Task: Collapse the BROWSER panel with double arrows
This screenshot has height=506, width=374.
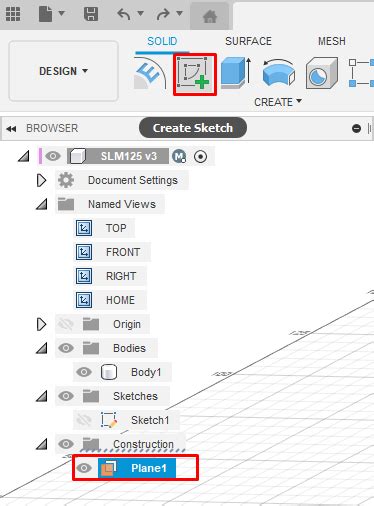Action: 11,129
